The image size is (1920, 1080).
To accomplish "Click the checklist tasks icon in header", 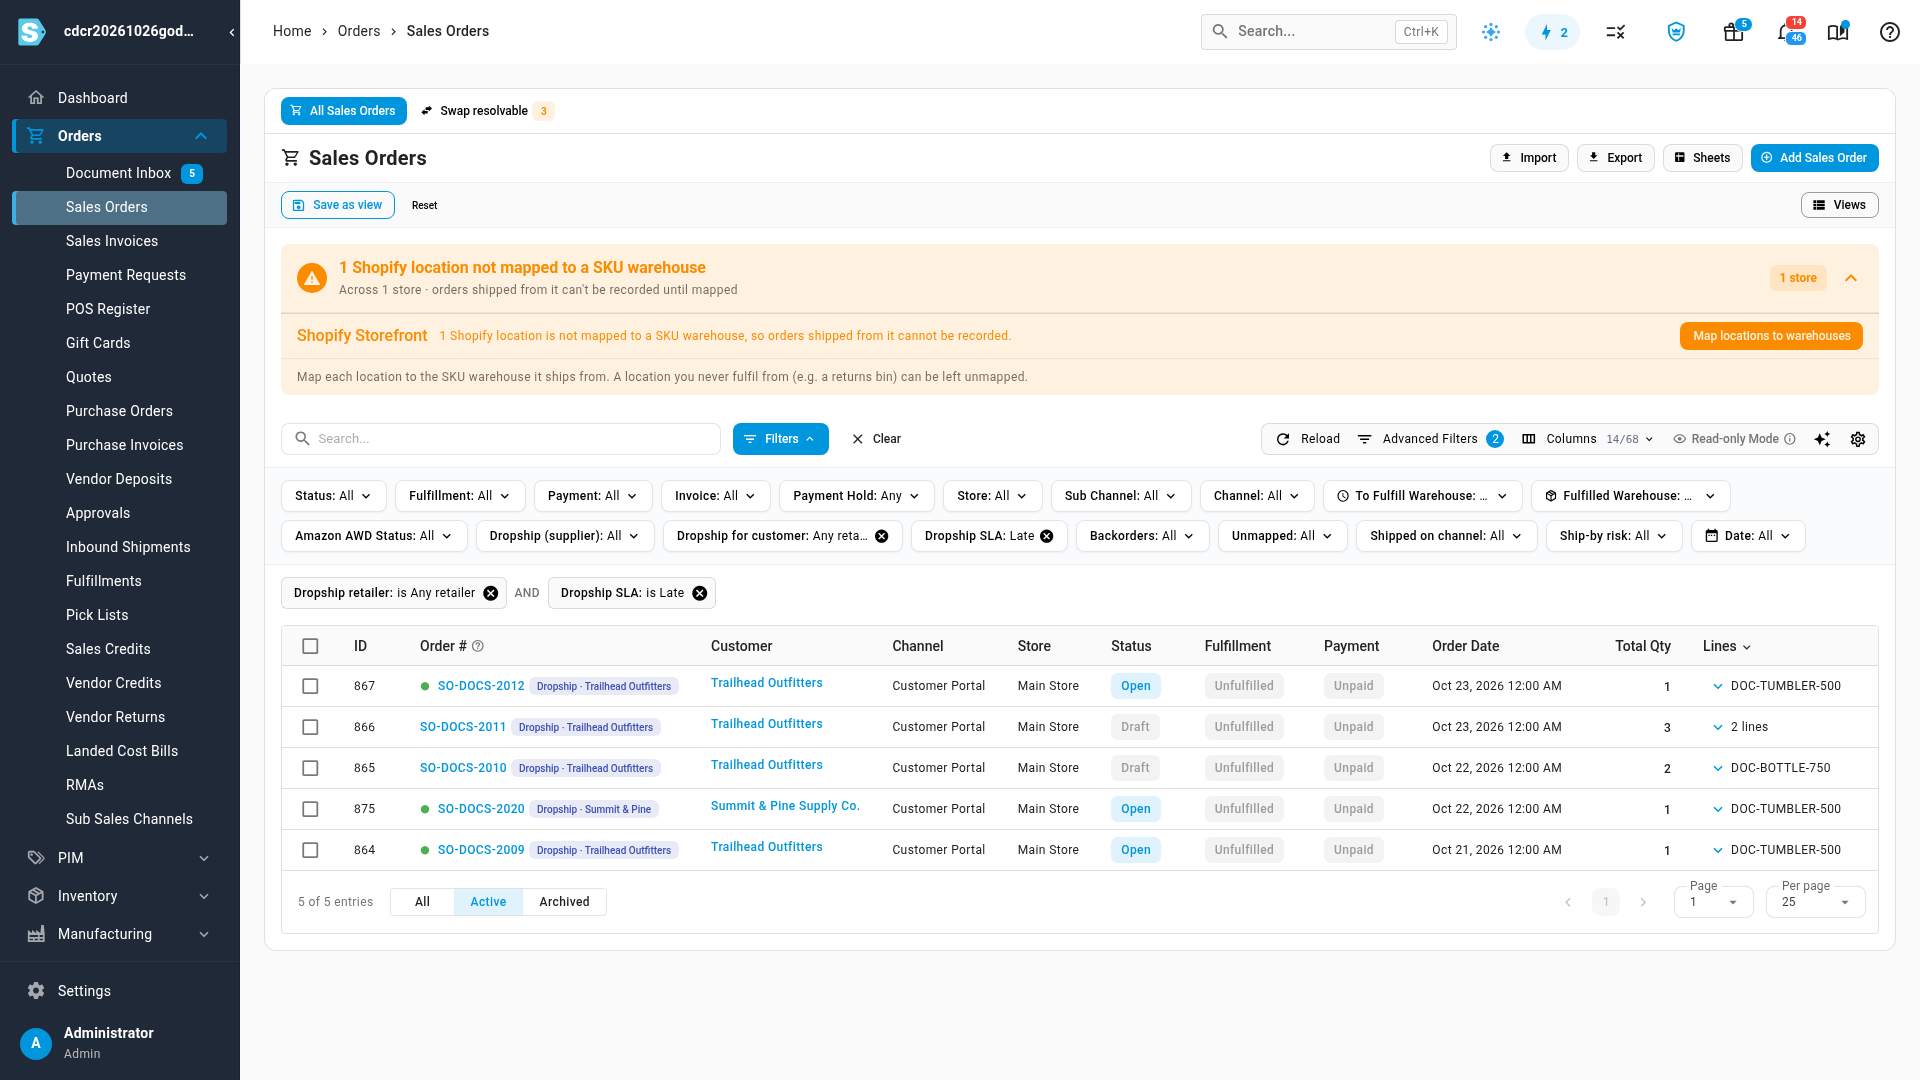I will 1616,32.
